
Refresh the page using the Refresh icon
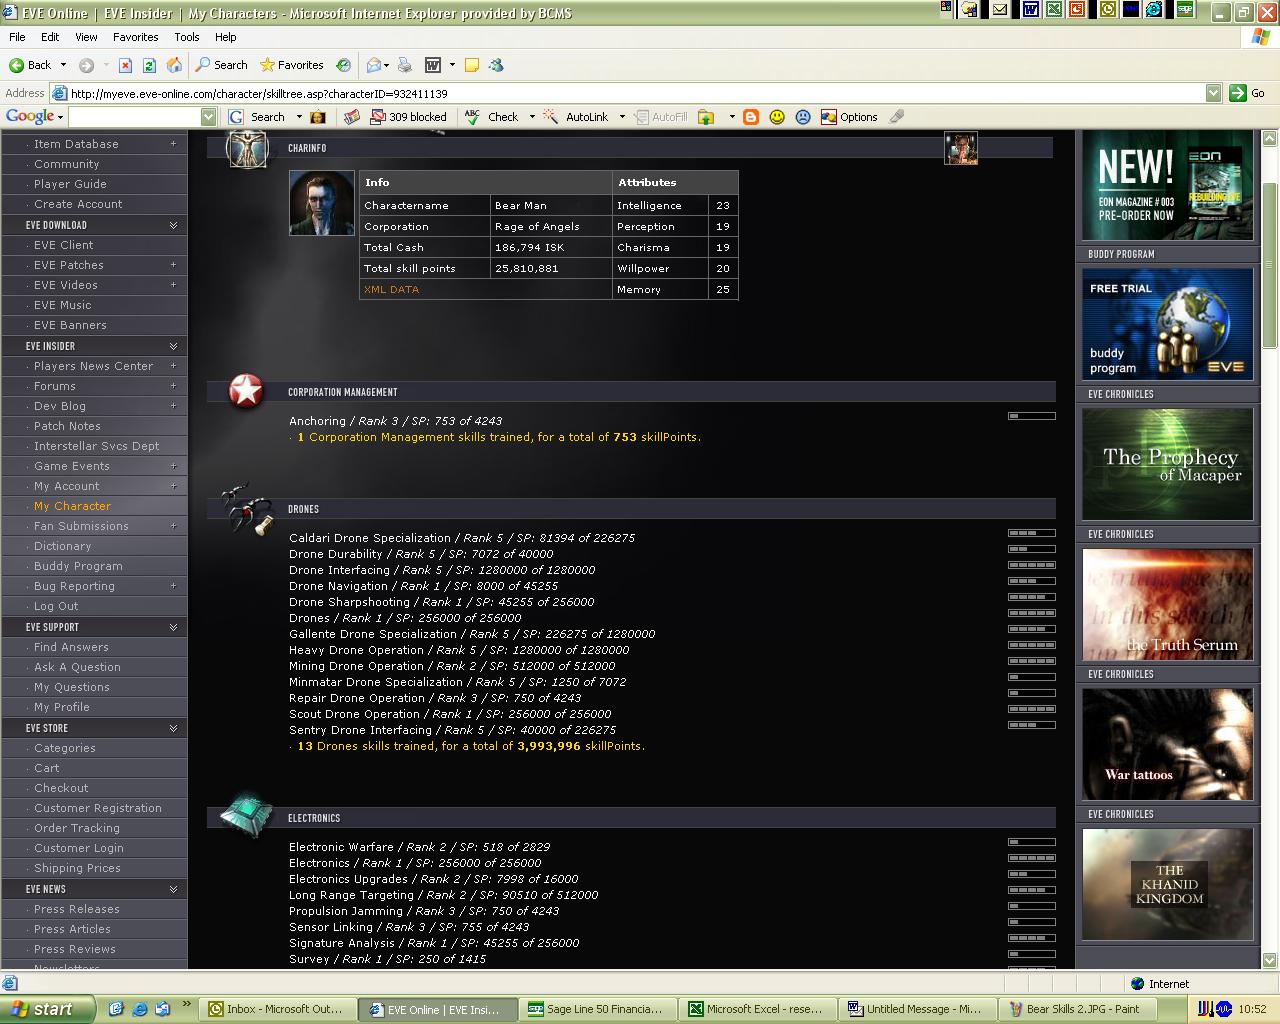point(149,65)
